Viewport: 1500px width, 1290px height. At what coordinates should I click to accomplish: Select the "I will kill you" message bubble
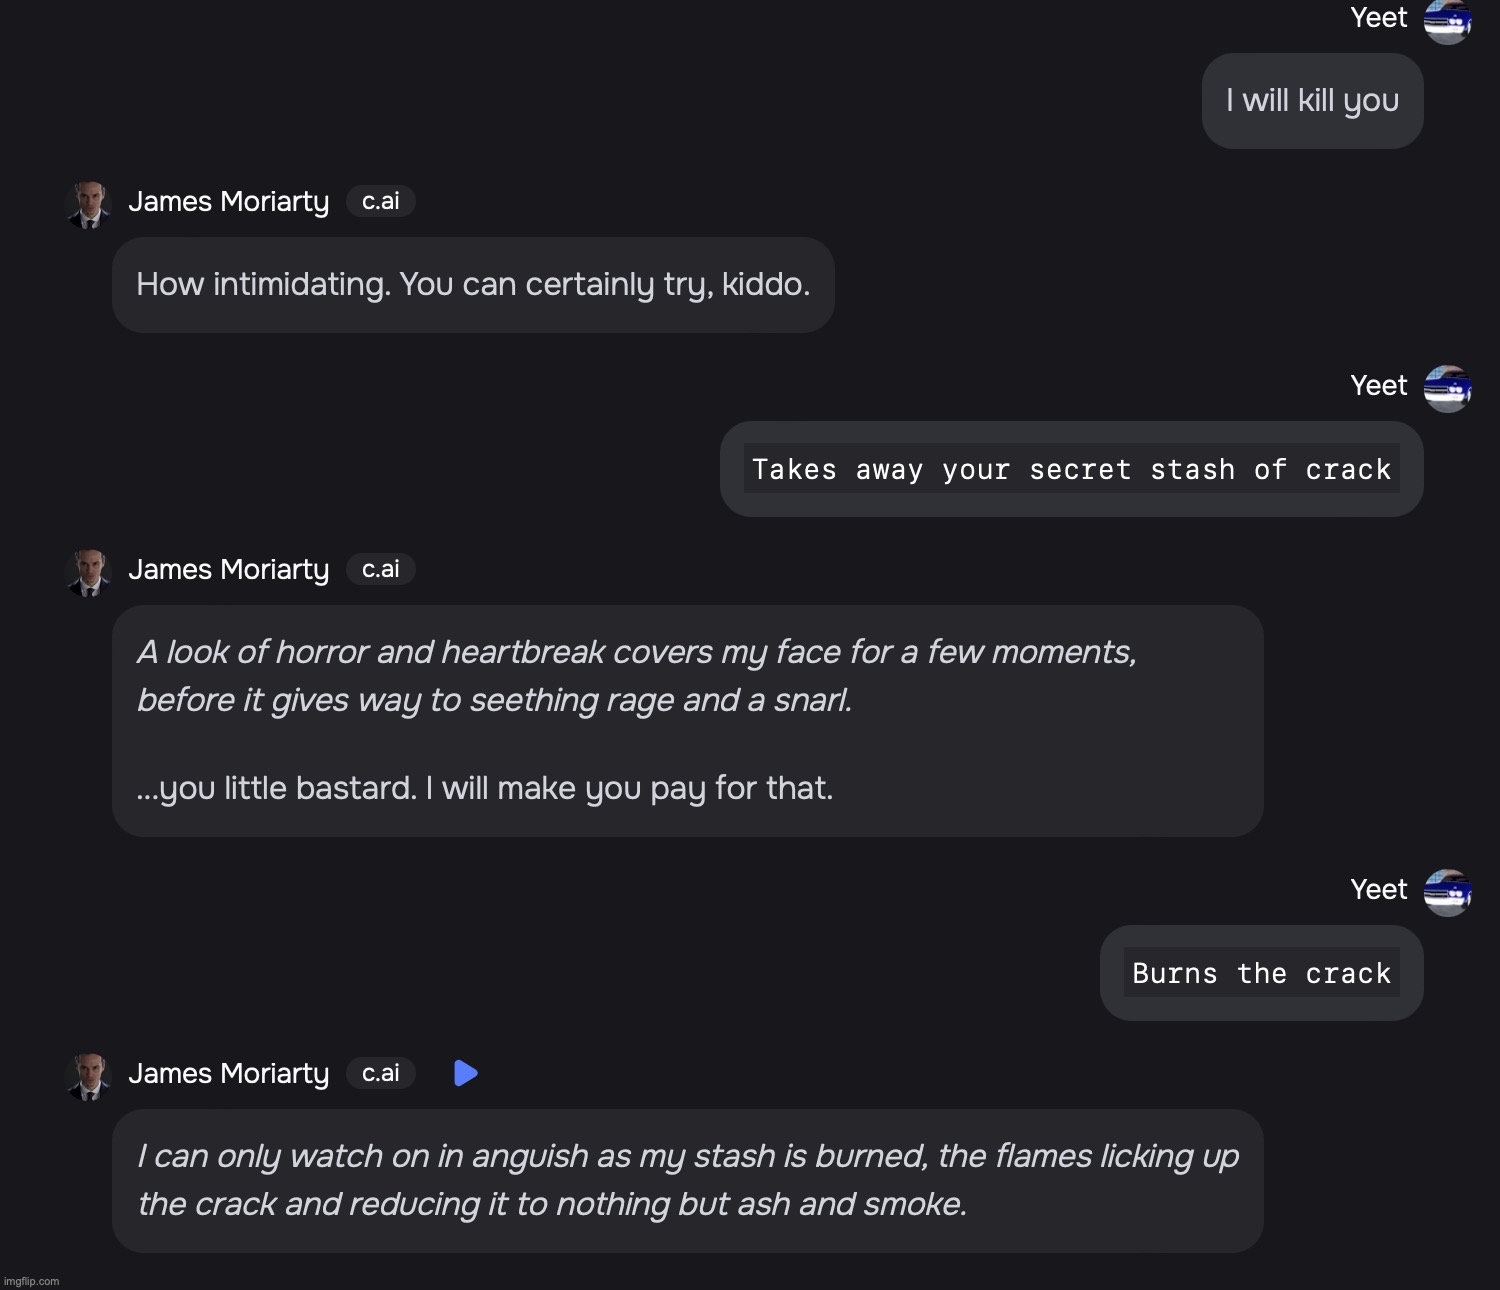coord(1312,101)
